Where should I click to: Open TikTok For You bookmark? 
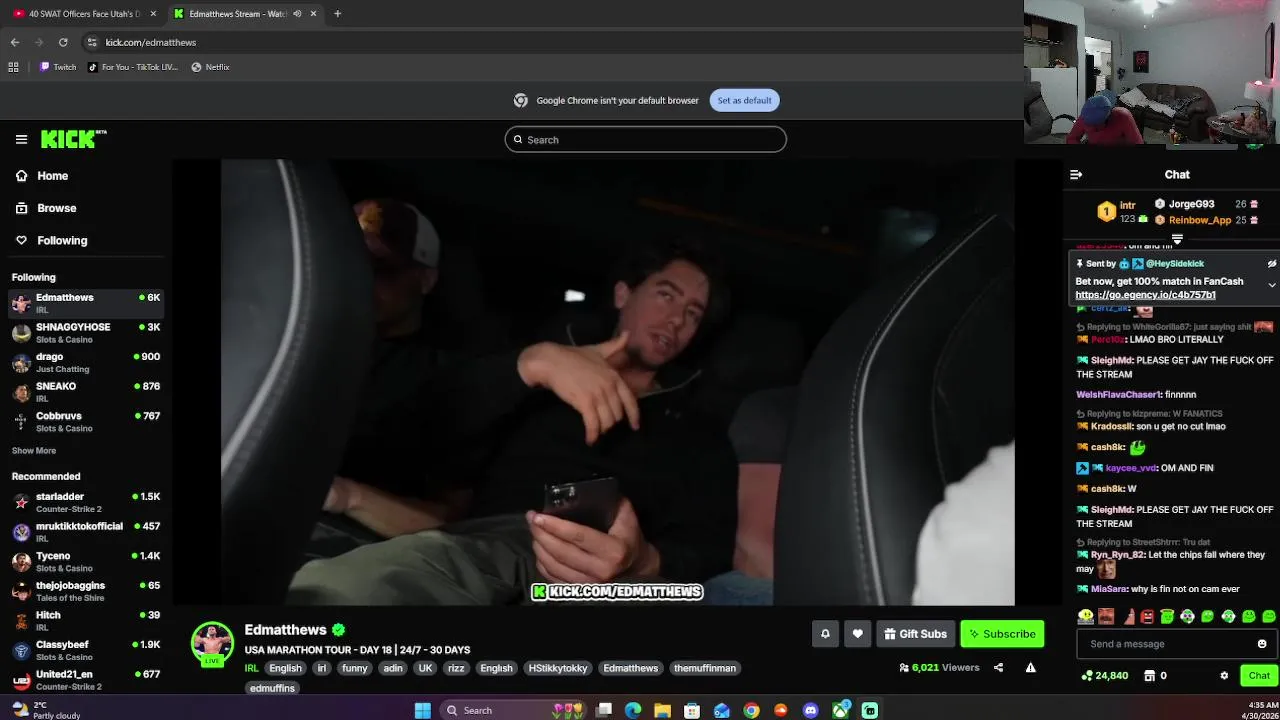pos(132,67)
